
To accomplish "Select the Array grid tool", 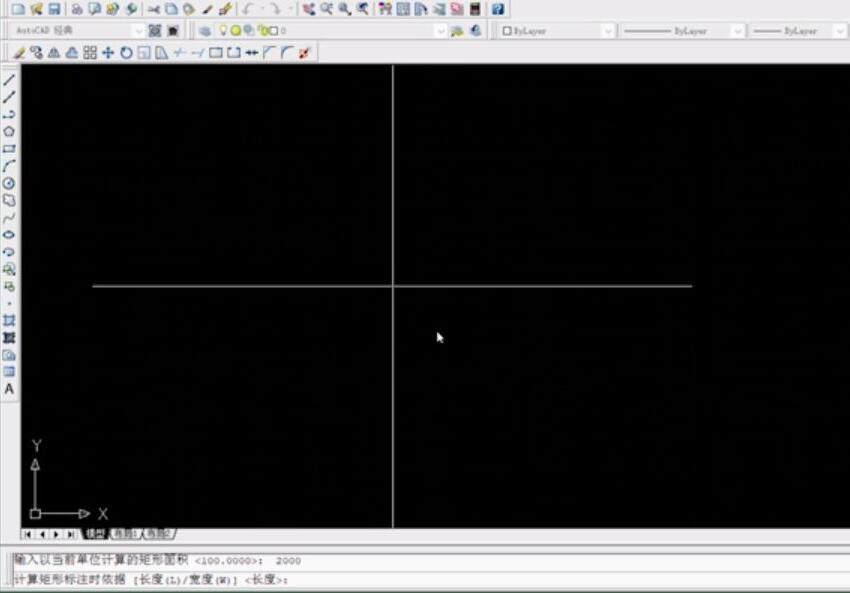I will click(x=90, y=53).
